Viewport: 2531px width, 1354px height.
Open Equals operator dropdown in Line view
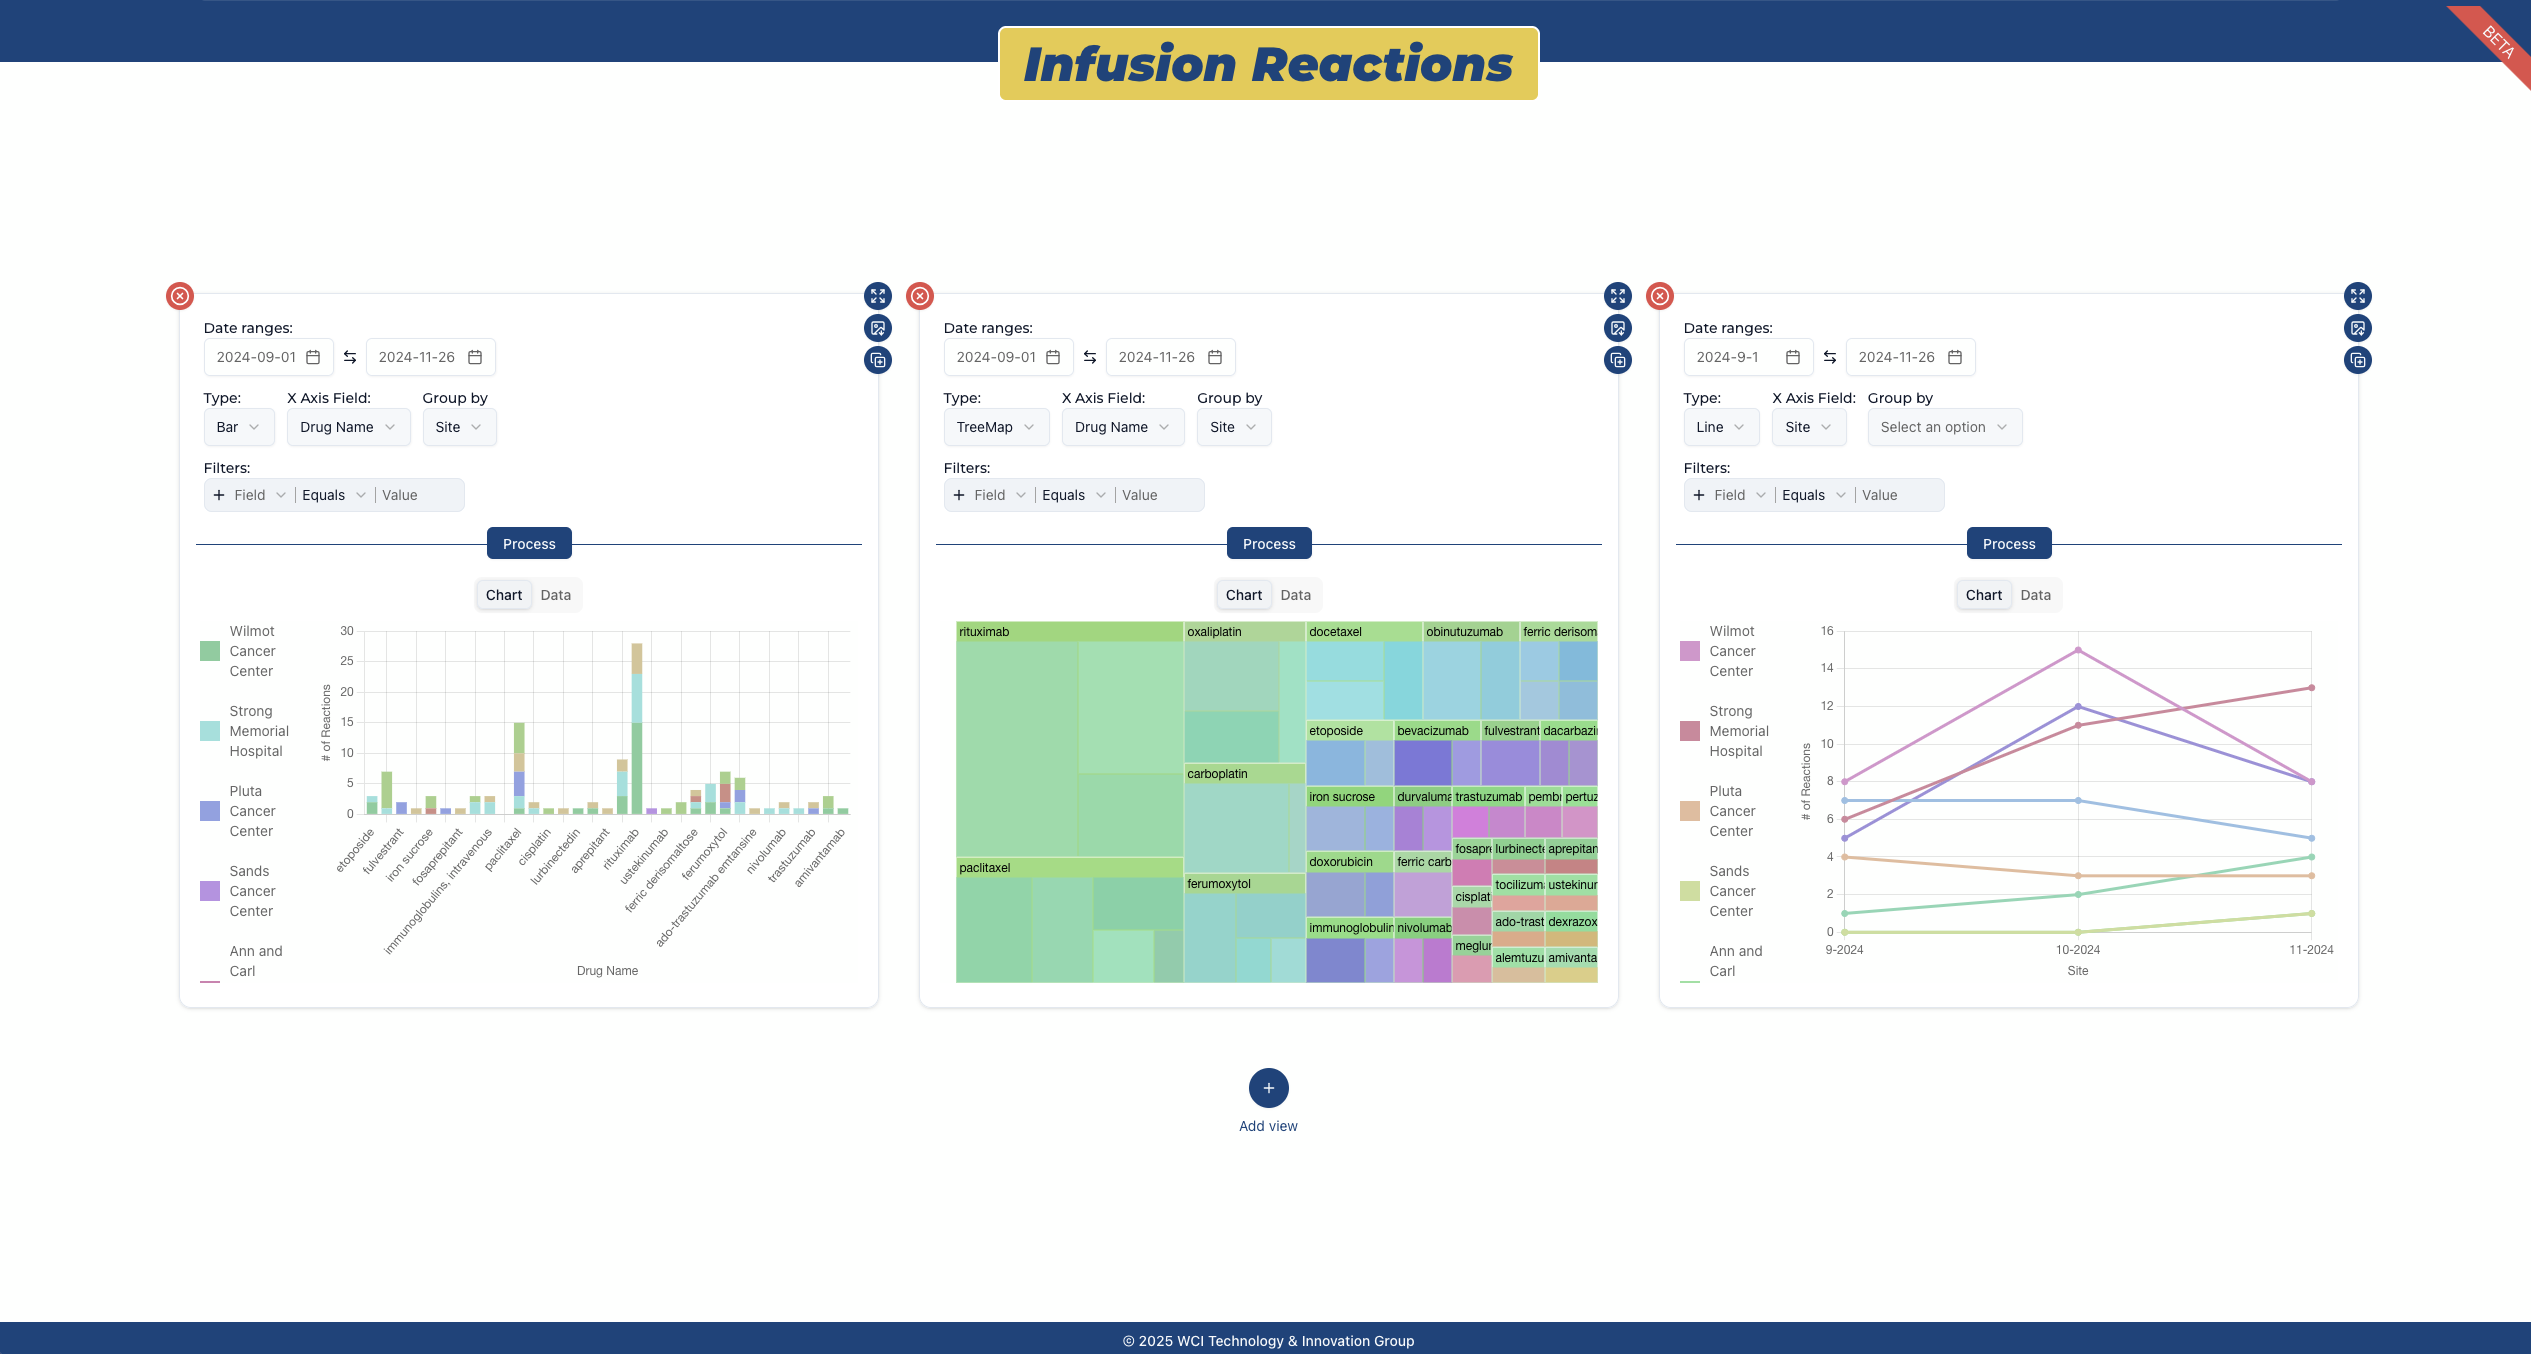[x=1814, y=495]
